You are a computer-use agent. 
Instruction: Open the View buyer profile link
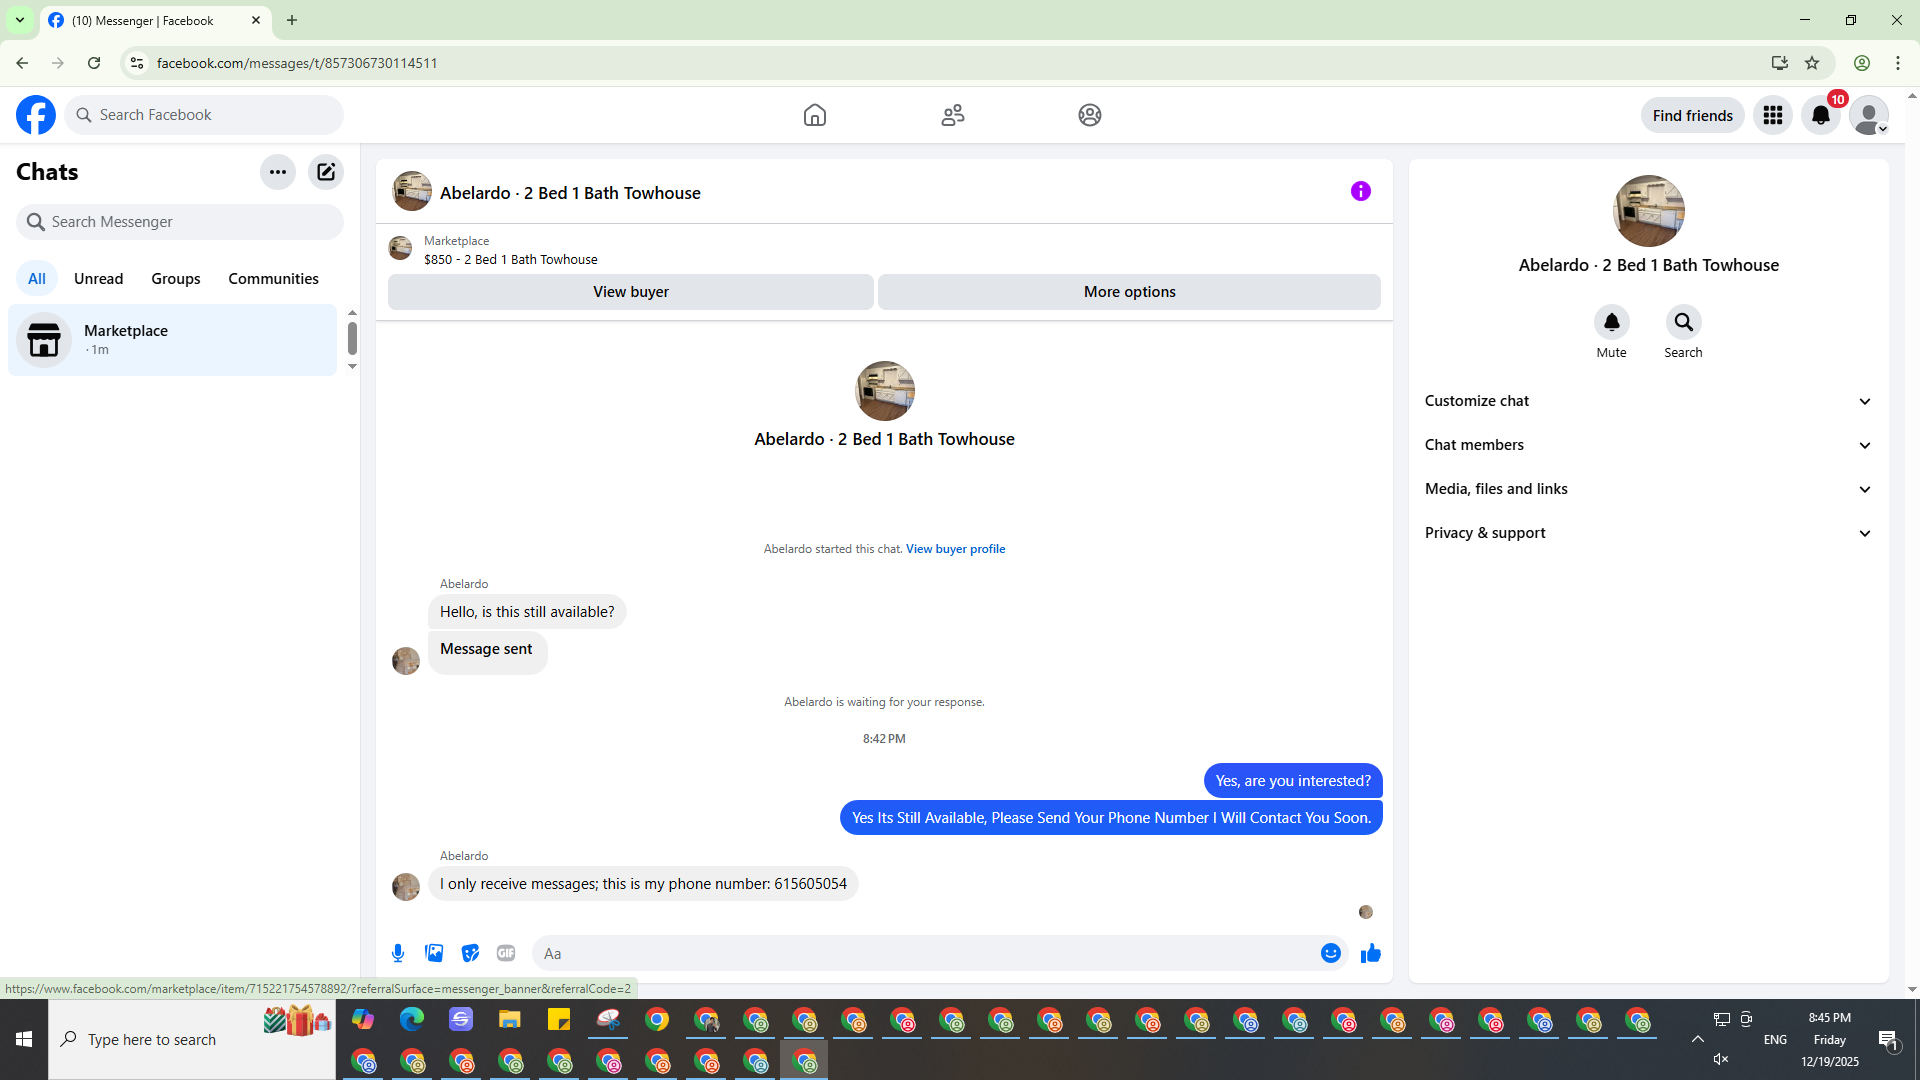click(x=955, y=549)
